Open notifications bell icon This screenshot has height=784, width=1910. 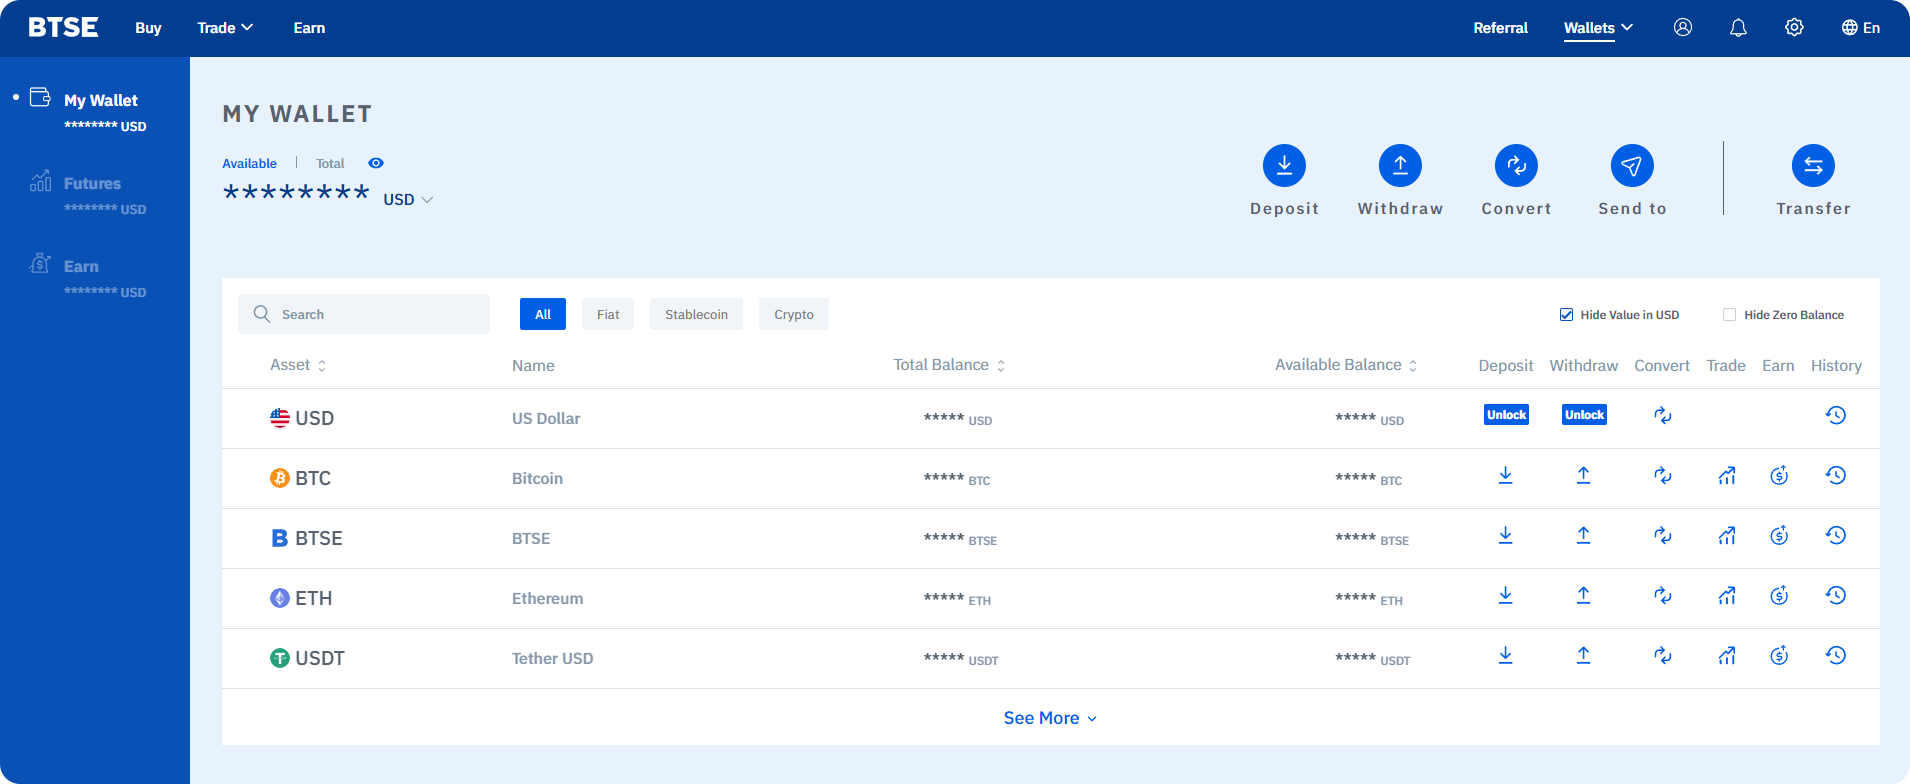1739,28
